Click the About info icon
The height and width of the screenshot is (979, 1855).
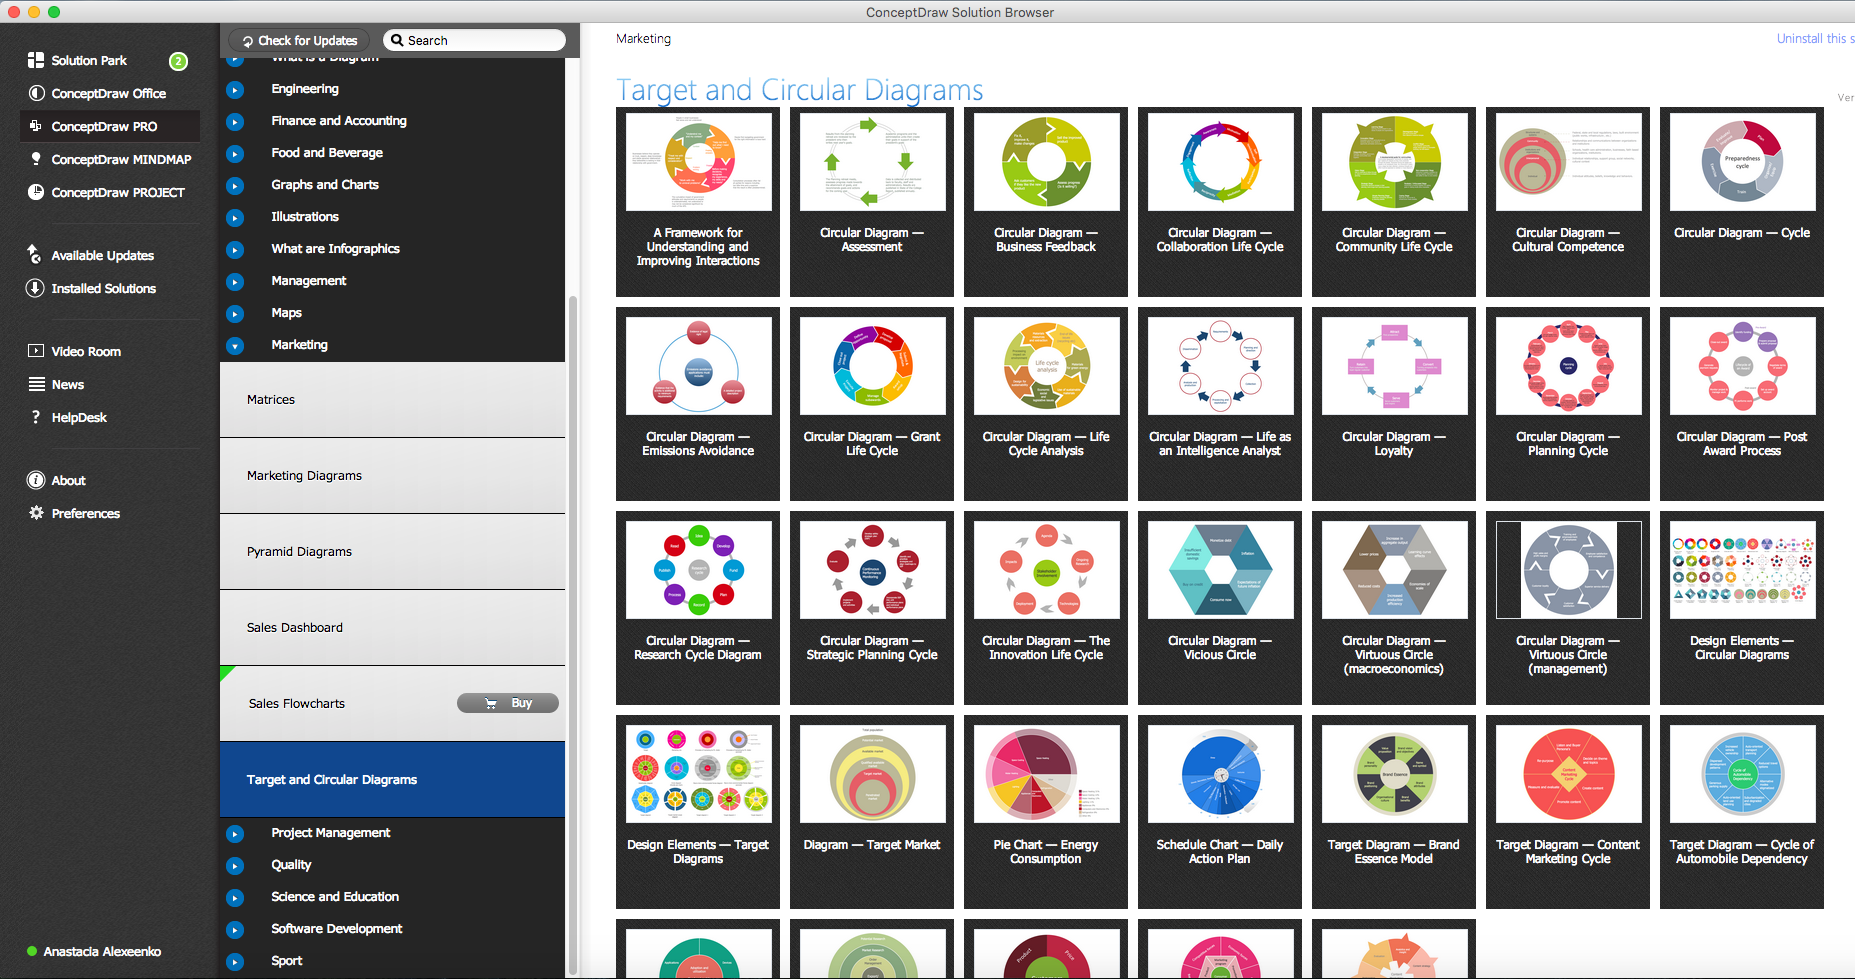coord(36,480)
